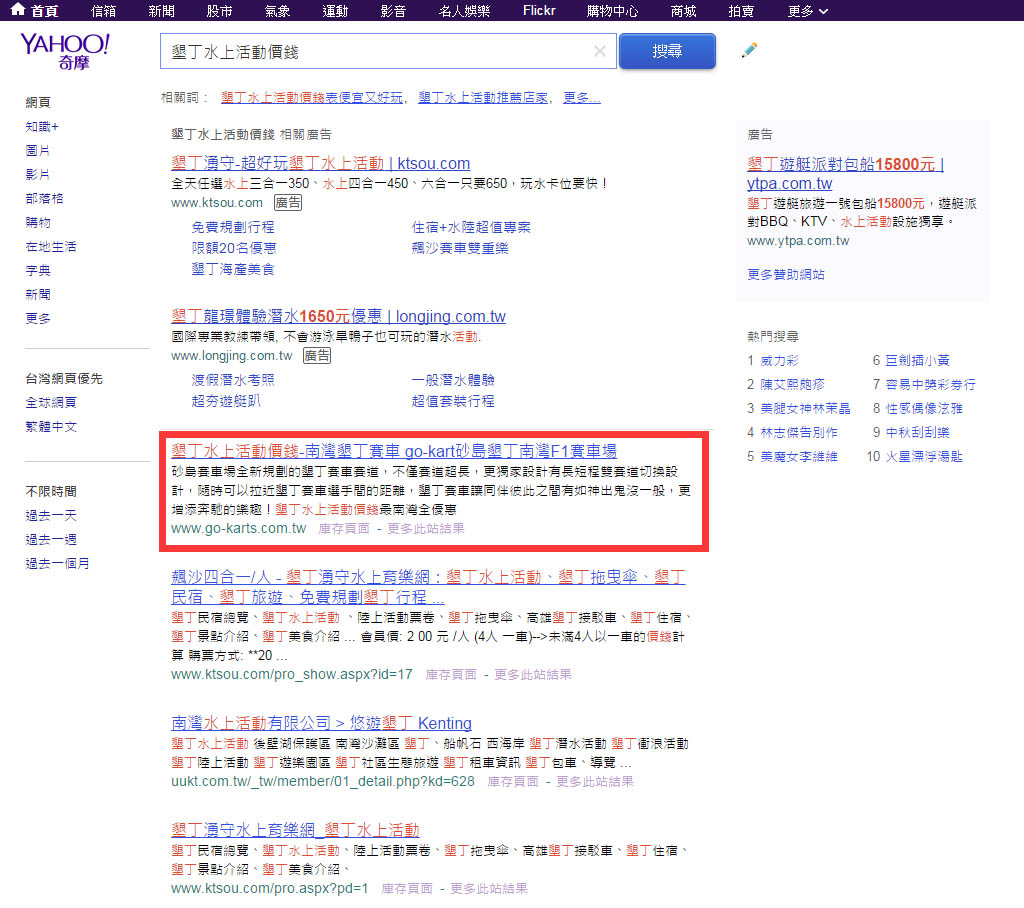Filter results to 過去一週
This screenshot has width=1024, height=908.
pos(51,540)
